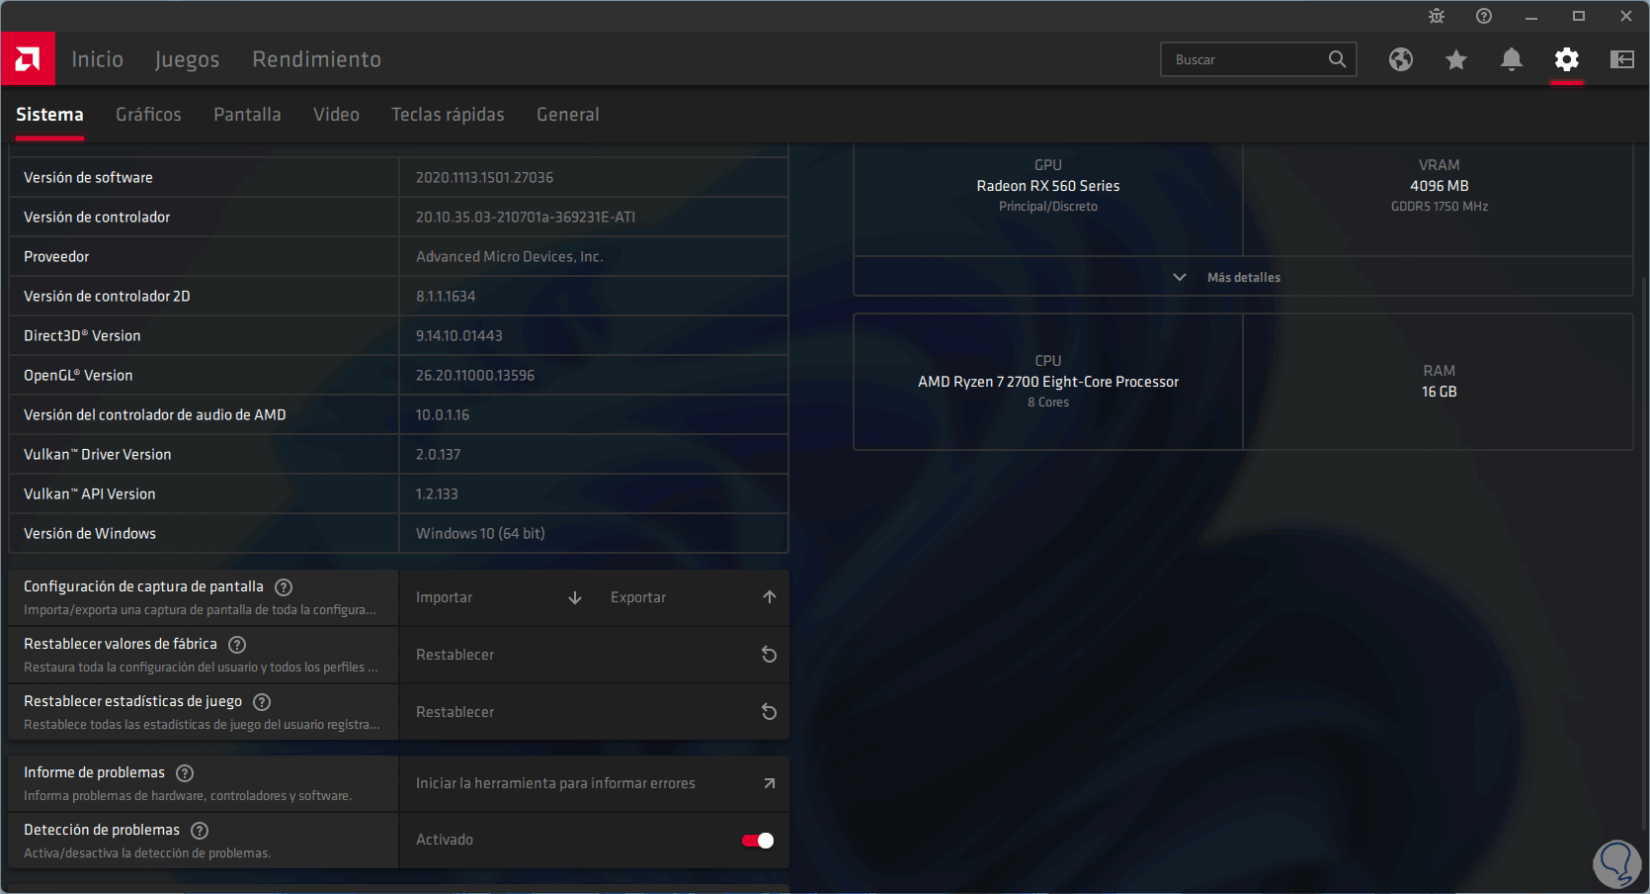Screen dimensions: 1650x894
Task: Switch to the Pantalla tab
Action: [x=247, y=114]
